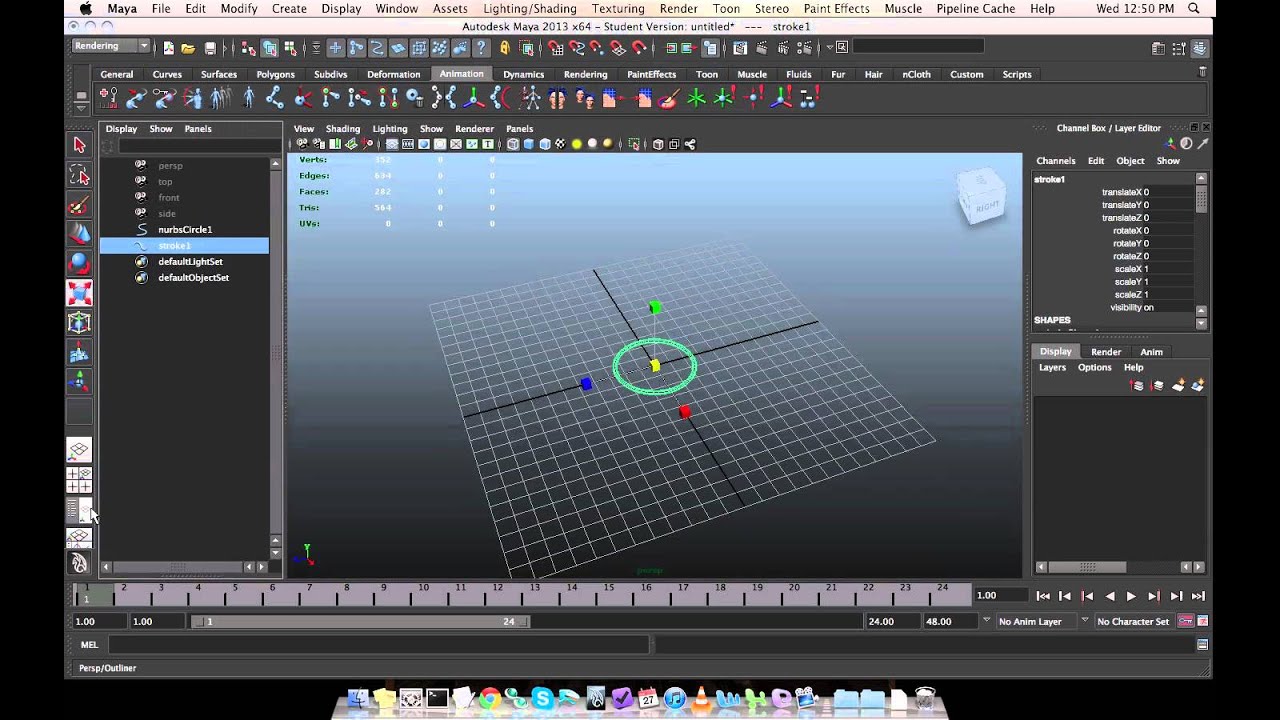Open the Pipeline Cache menu
1280x720 pixels.
(x=975, y=8)
